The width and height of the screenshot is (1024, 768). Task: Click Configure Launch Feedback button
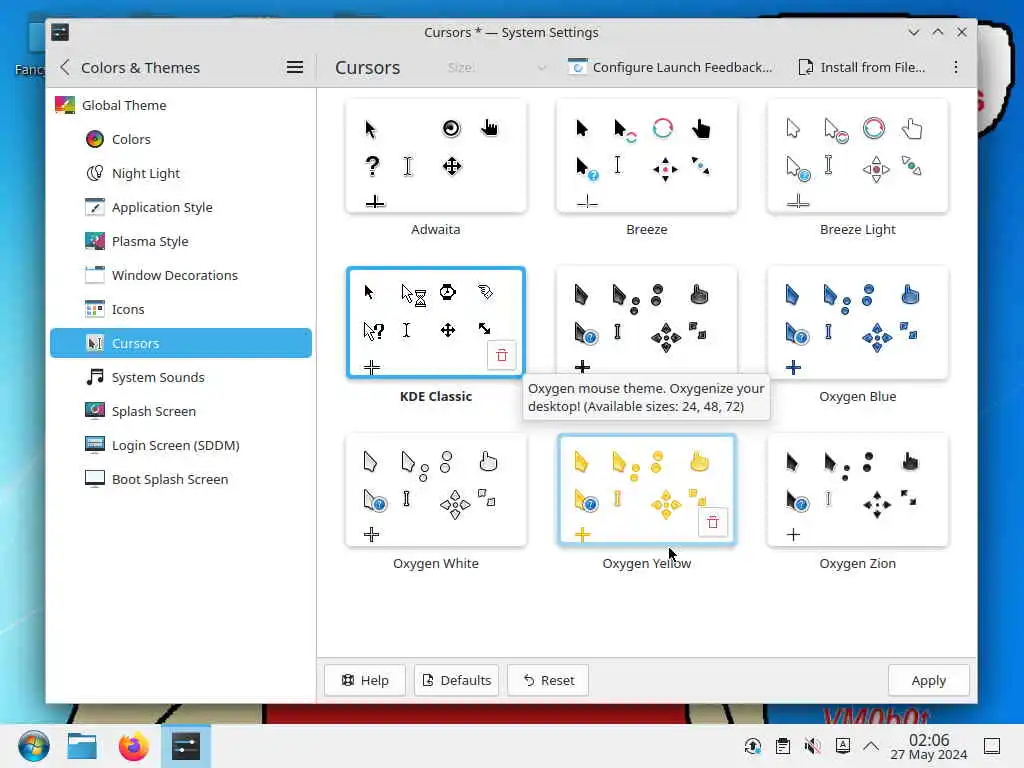click(x=670, y=67)
